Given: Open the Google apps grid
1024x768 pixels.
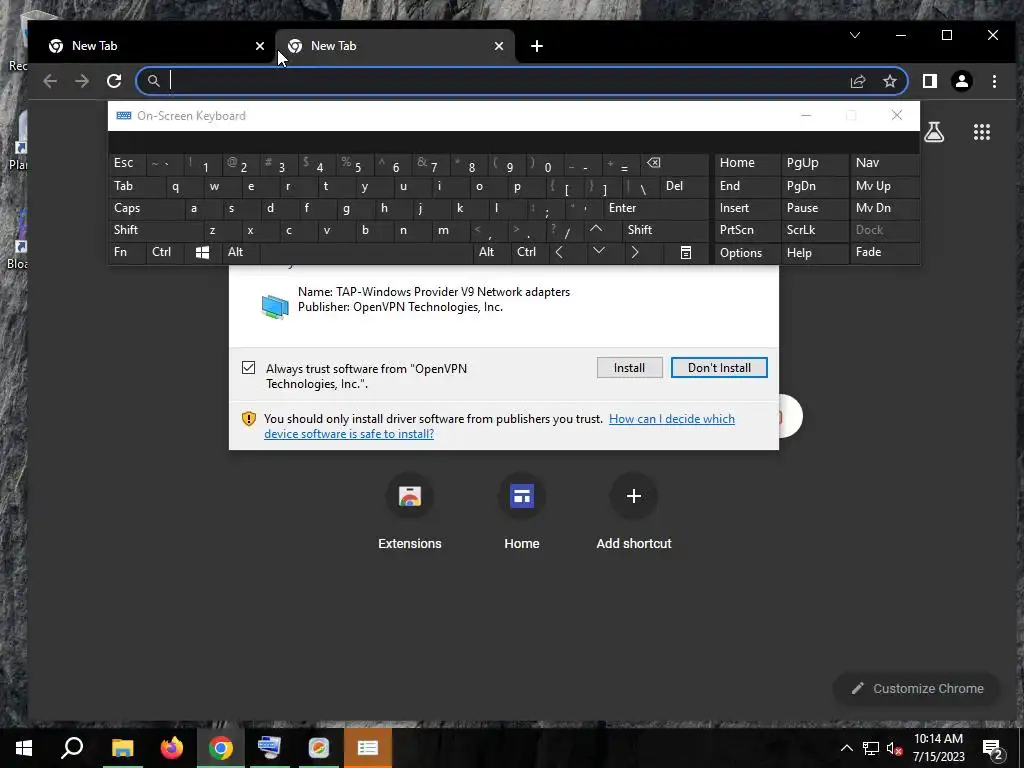Looking at the screenshot, I should (x=982, y=133).
